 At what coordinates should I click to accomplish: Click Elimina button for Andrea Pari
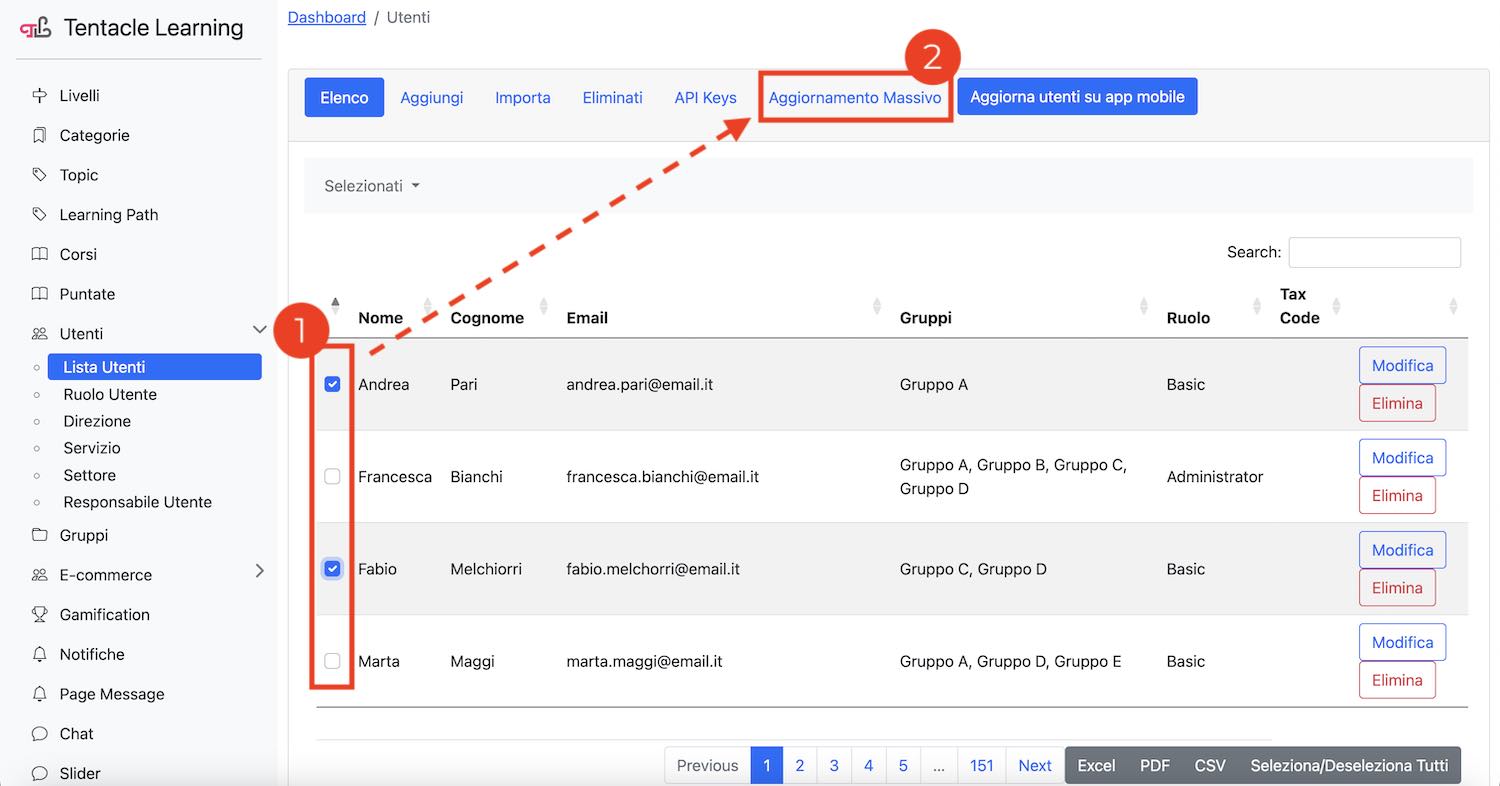1397,403
